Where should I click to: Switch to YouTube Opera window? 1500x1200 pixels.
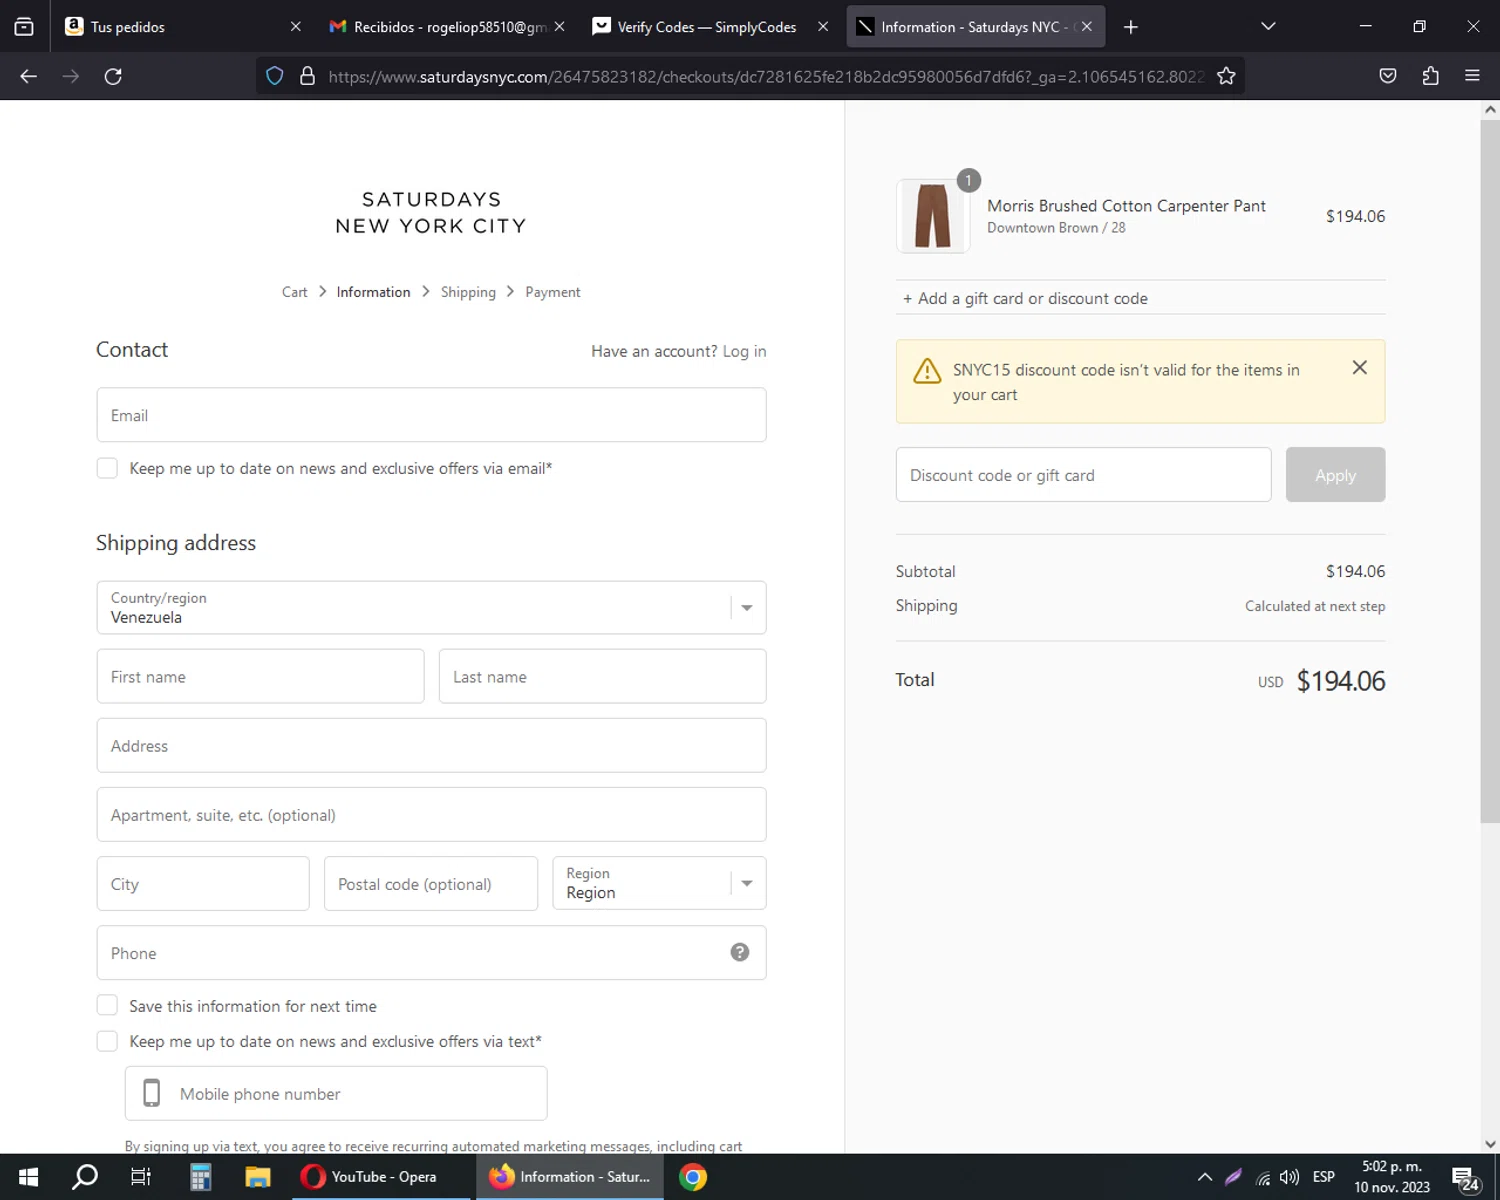pos(380,1177)
